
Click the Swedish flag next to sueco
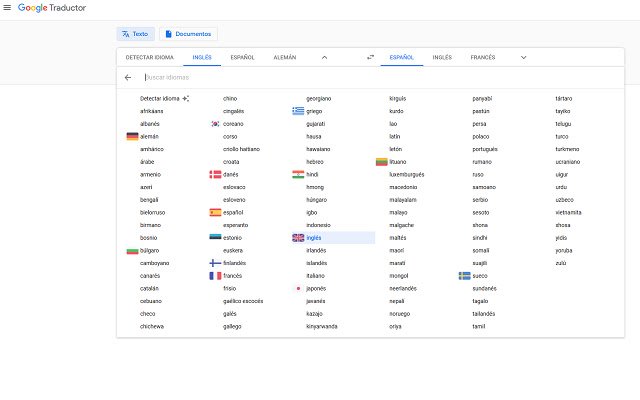[464, 276]
